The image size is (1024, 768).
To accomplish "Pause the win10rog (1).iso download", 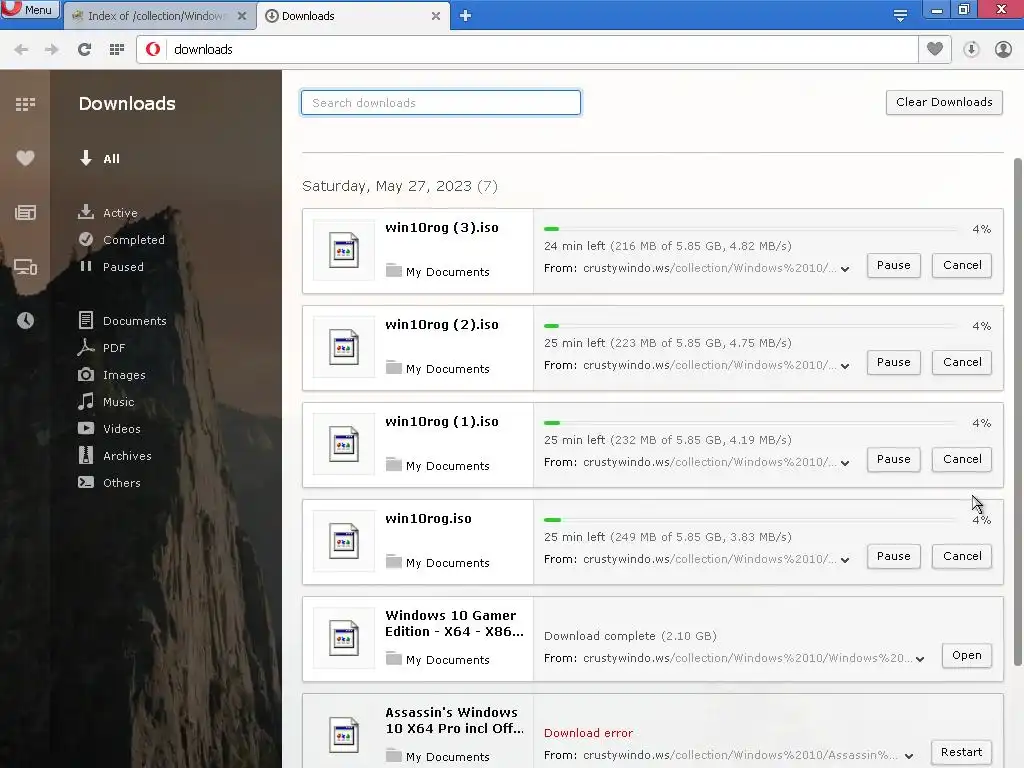I will tap(893, 459).
